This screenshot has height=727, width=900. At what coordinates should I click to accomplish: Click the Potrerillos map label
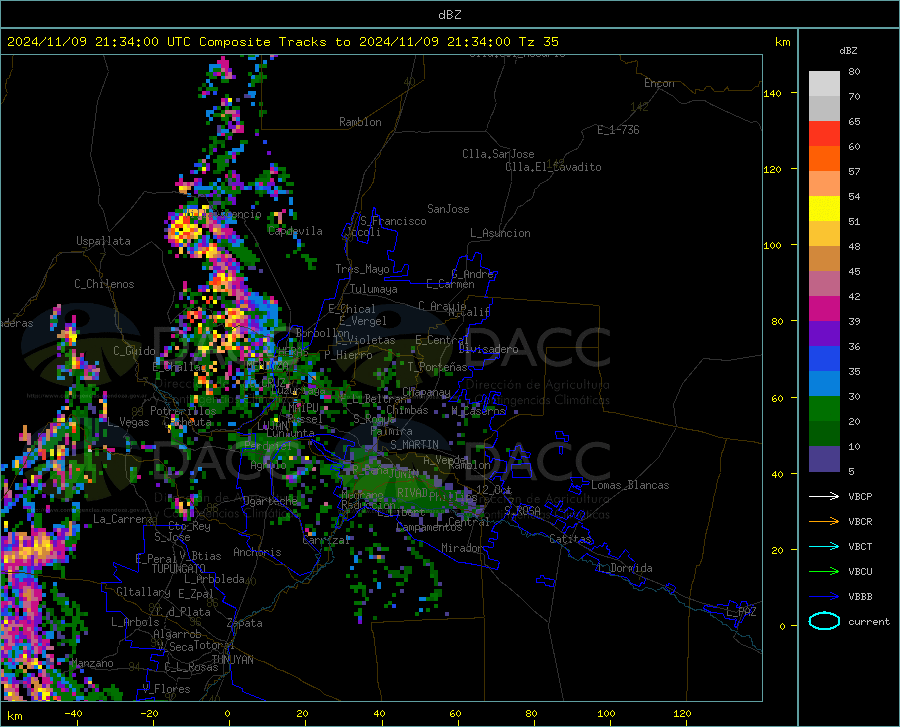pos(183,411)
